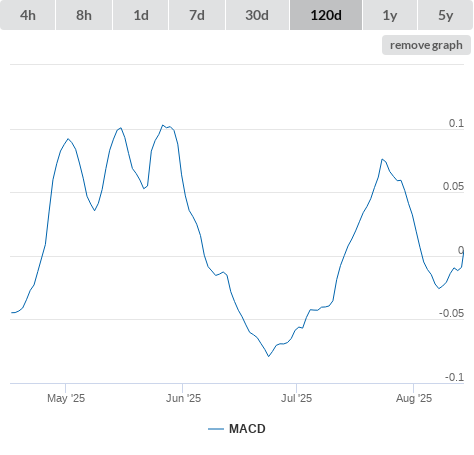
Task: Click the MACD line's highest peak
Action: click(x=163, y=125)
